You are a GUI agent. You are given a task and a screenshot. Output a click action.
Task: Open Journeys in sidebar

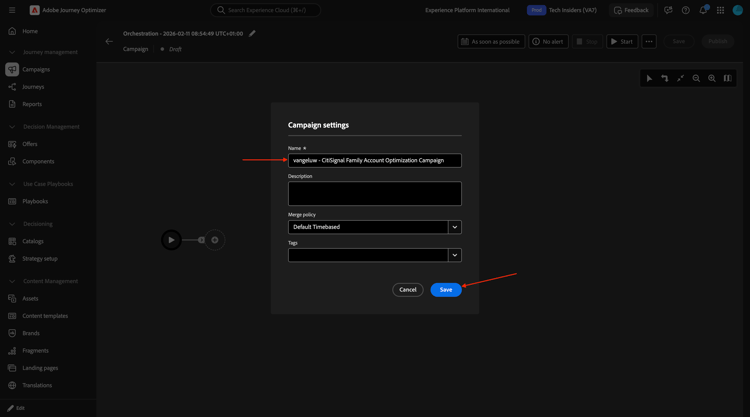point(33,87)
